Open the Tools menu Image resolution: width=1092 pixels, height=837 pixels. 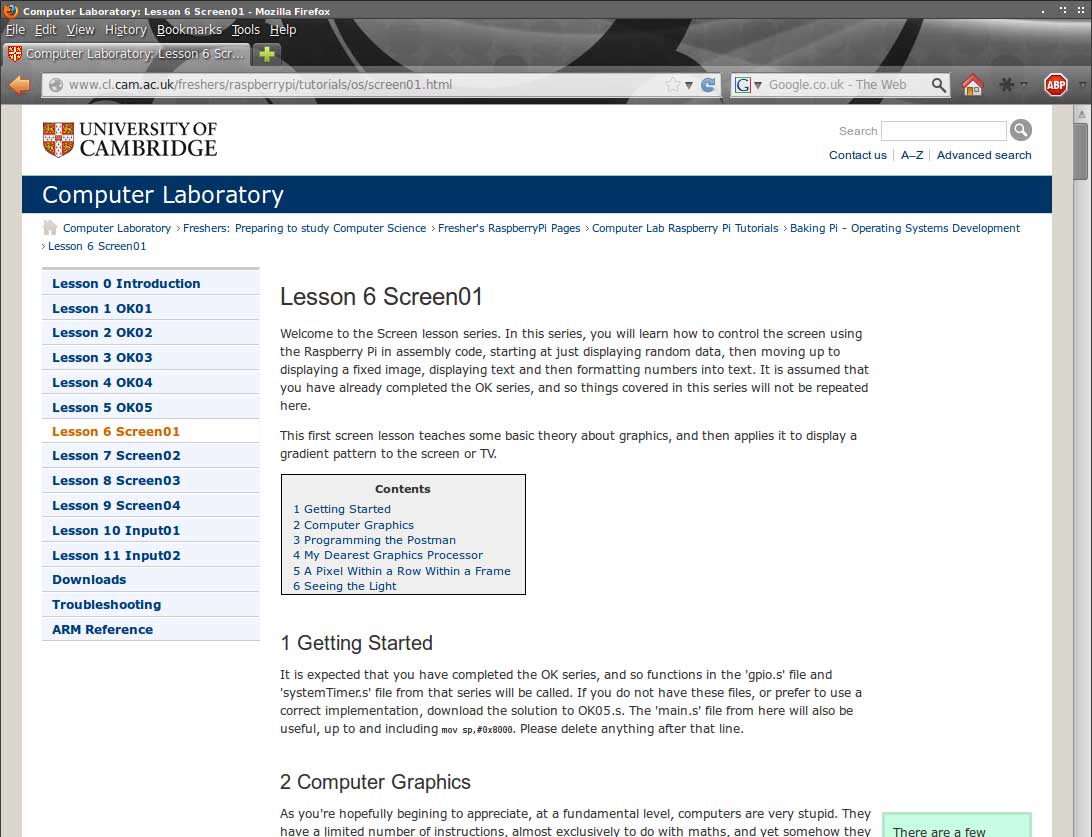(245, 30)
